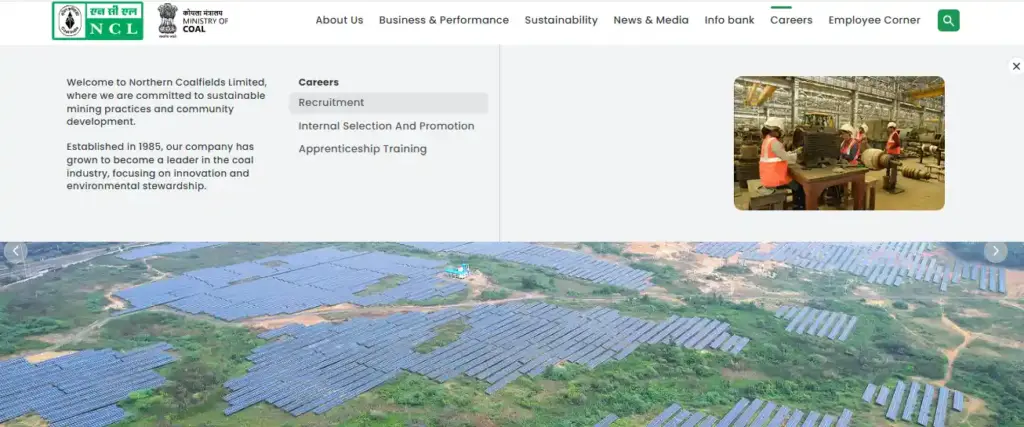This screenshot has width=1024, height=427.
Task: Open search with the green magnifier icon
Action: [948, 20]
